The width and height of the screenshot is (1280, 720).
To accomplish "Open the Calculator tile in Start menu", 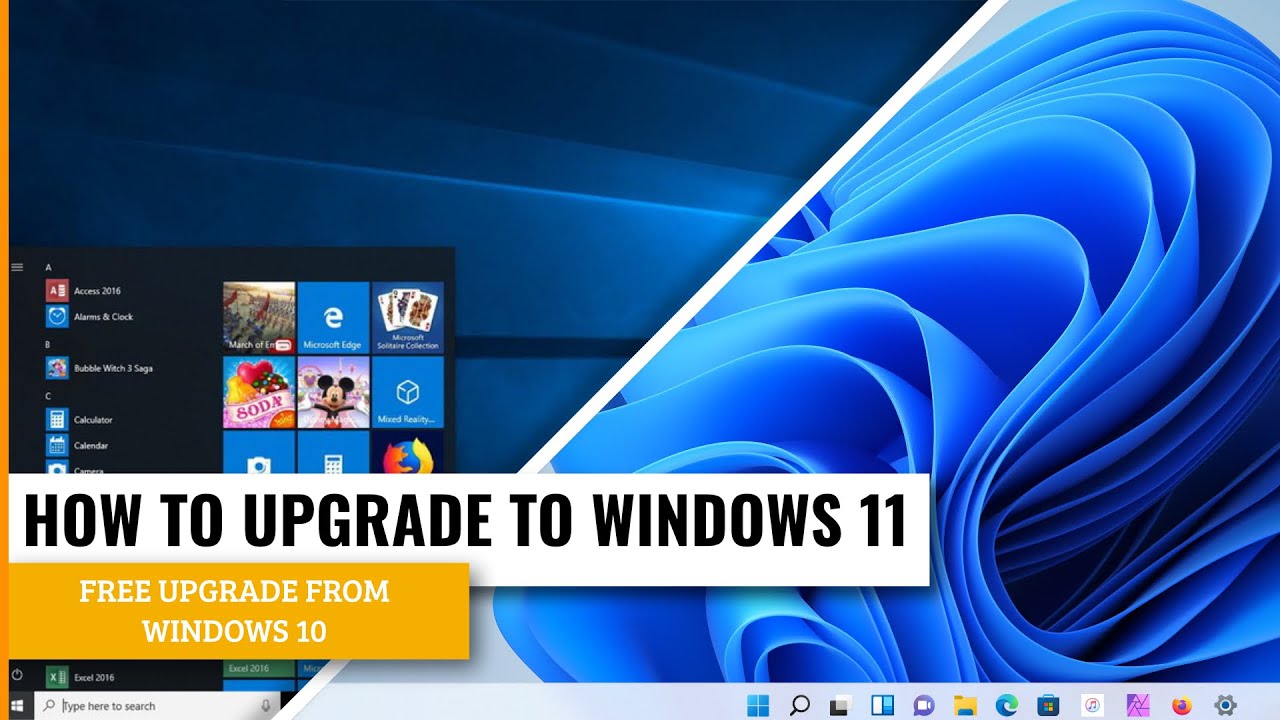I will 333,453.
